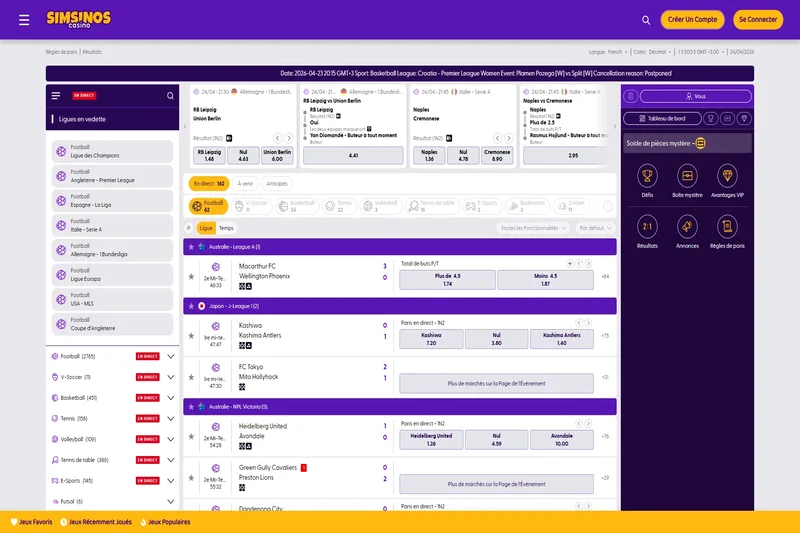Open the header search icon
Screen dimensions: 800x533
point(646,20)
